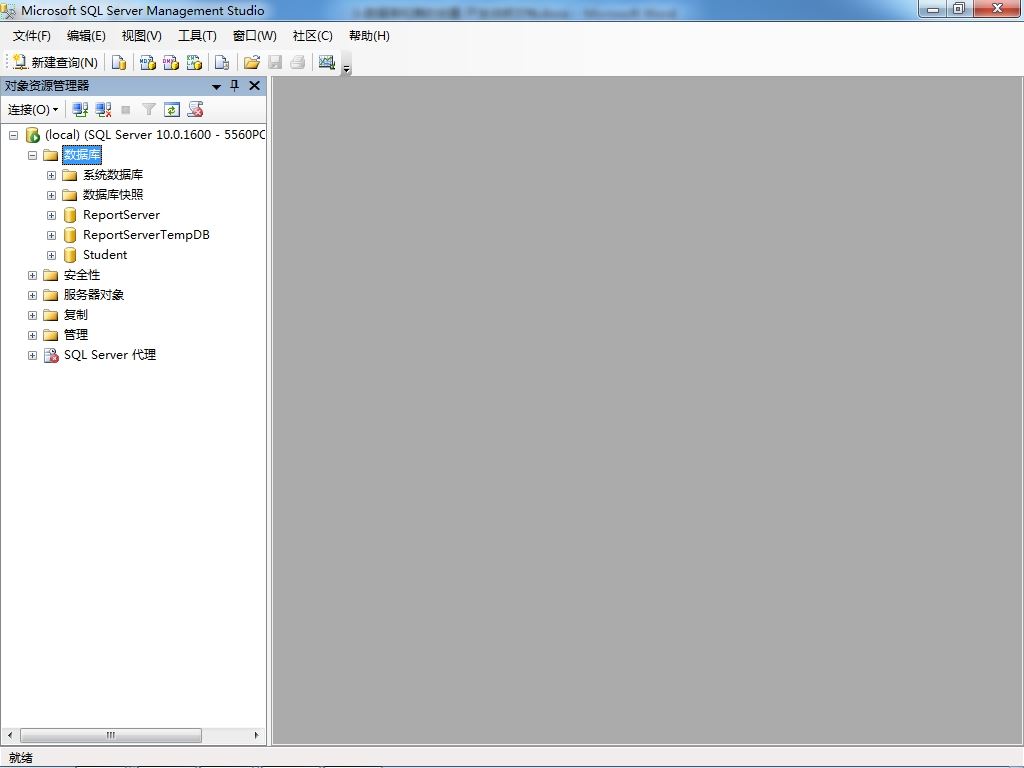Image resolution: width=1024 pixels, height=768 pixels.
Task: Select the 复制 tree item
Action: pos(76,315)
